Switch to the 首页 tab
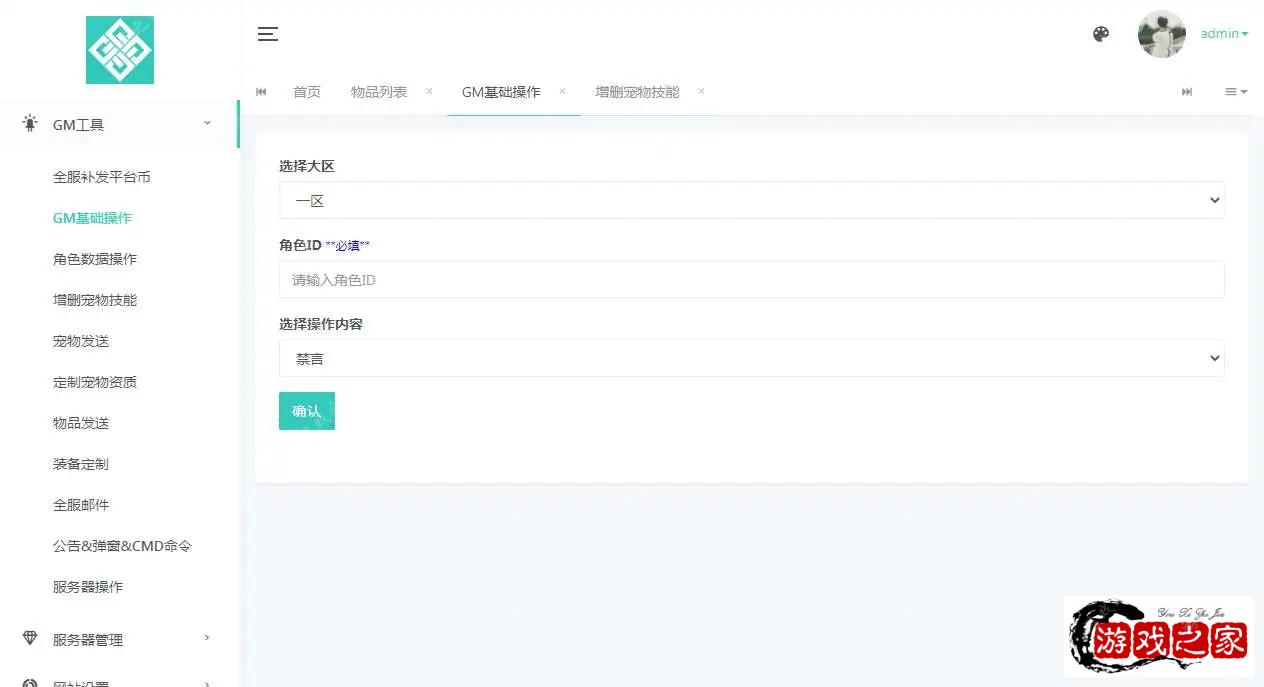The width and height of the screenshot is (1264, 687). click(x=307, y=91)
